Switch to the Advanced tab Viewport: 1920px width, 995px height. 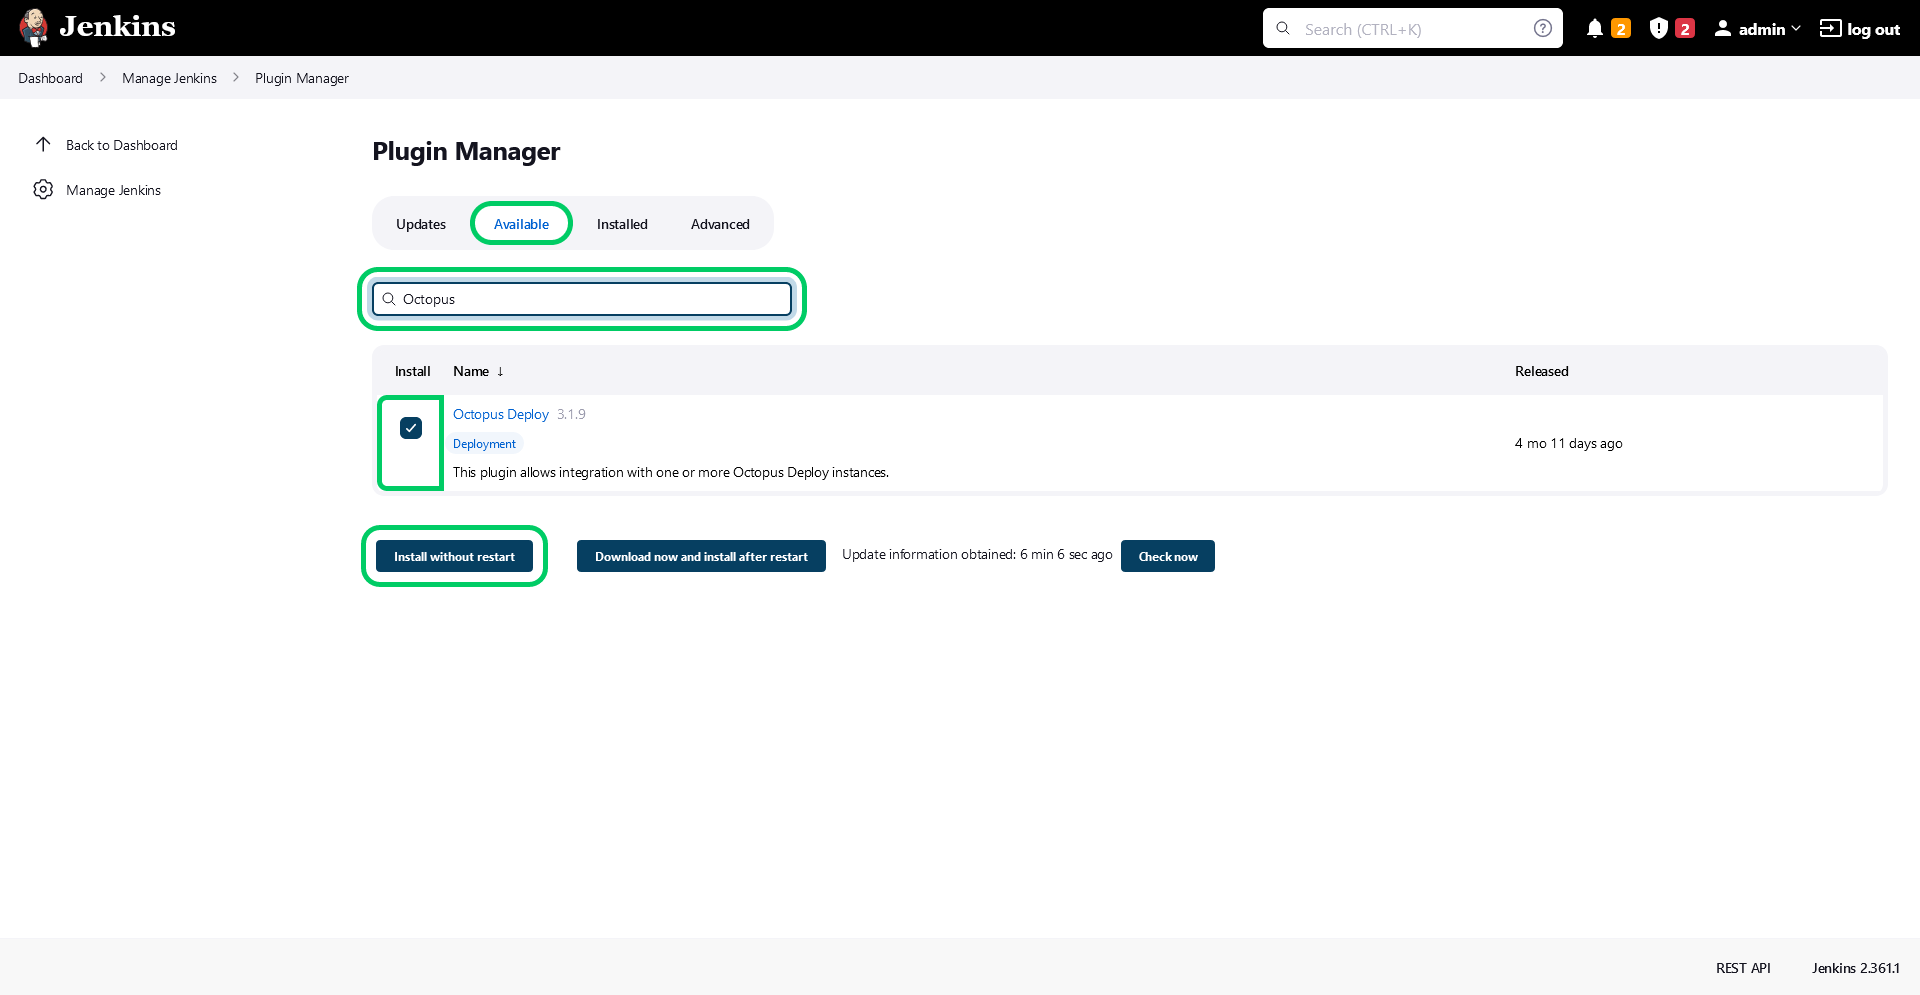click(x=720, y=224)
